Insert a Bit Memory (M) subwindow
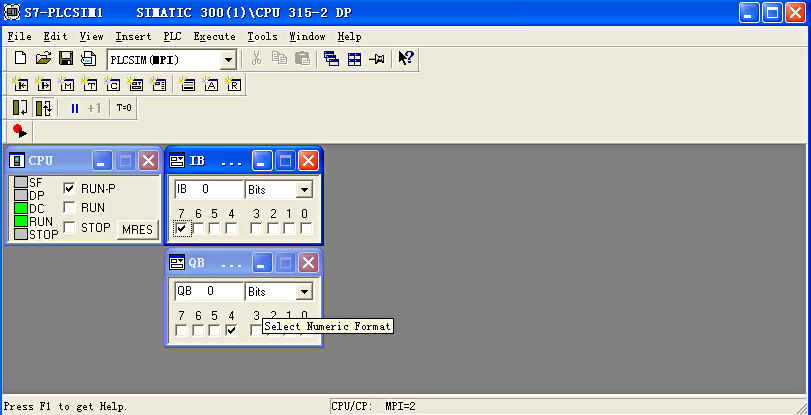The width and height of the screenshot is (811, 415). point(66,84)
